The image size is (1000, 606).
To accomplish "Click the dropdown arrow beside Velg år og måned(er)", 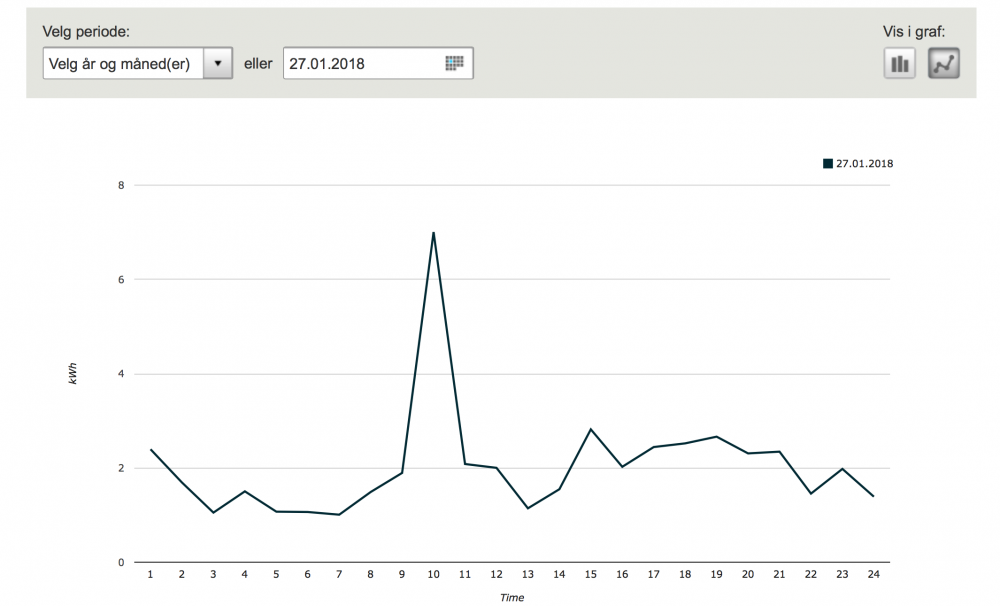I will click(218, 64).
